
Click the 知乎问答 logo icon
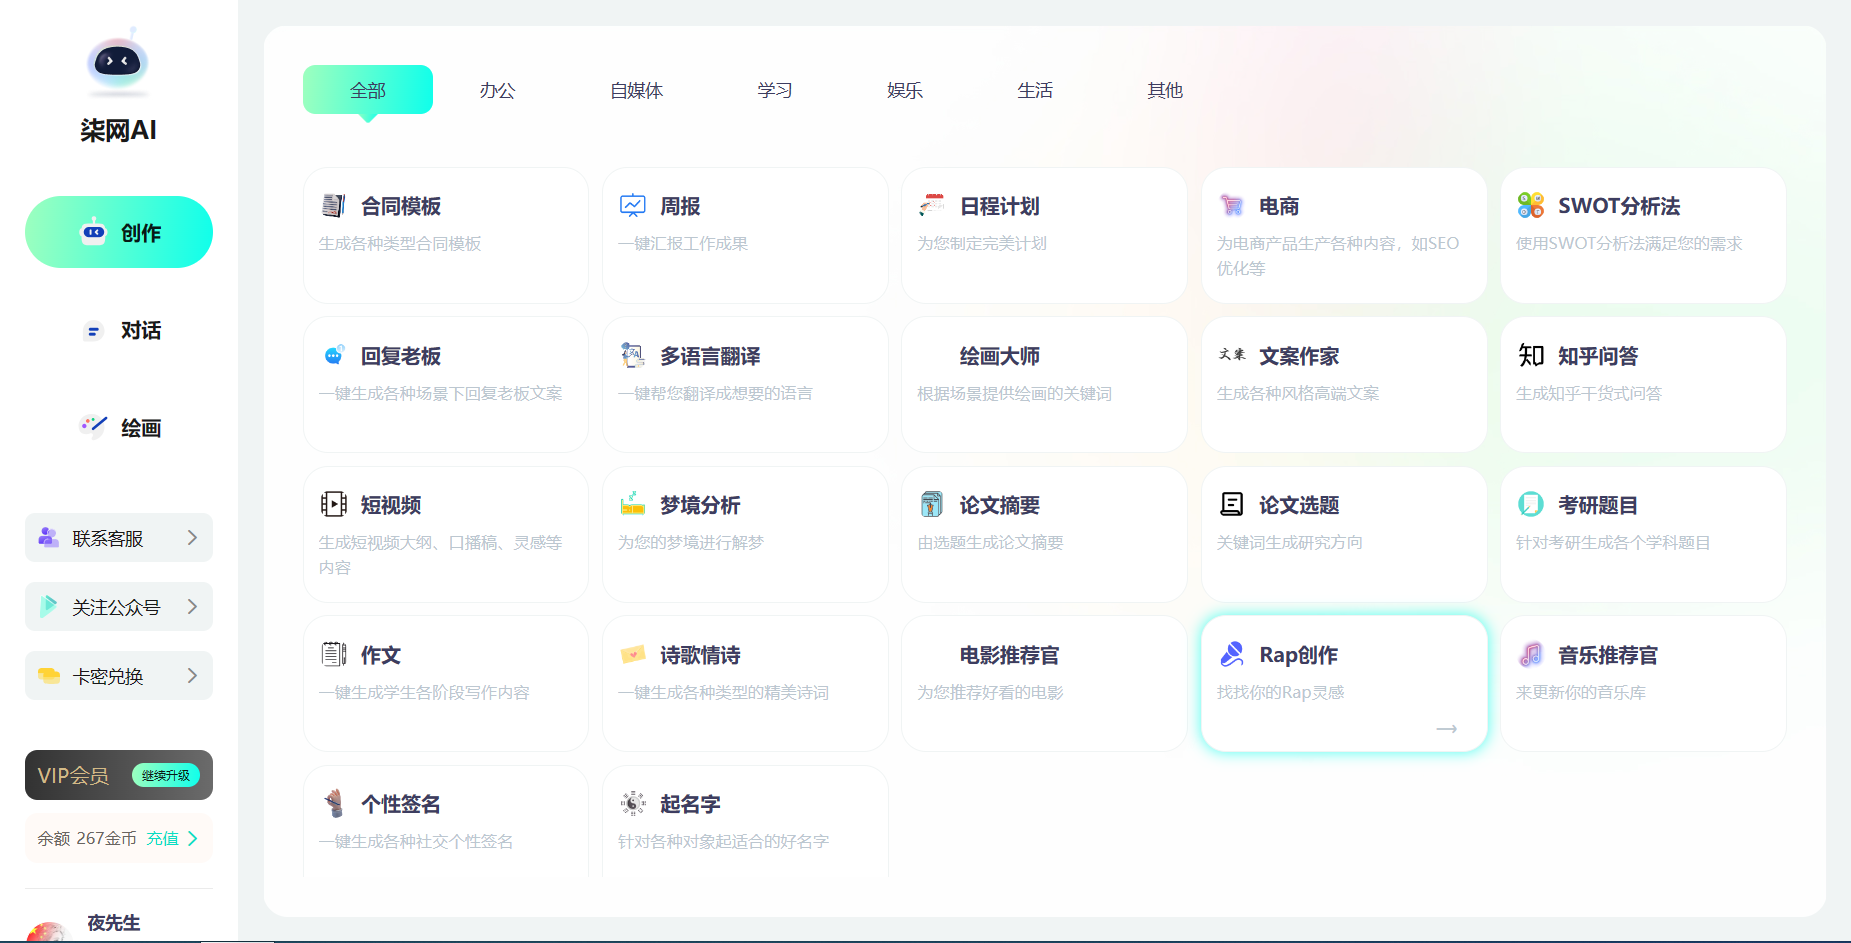(x=1530, y=356)
